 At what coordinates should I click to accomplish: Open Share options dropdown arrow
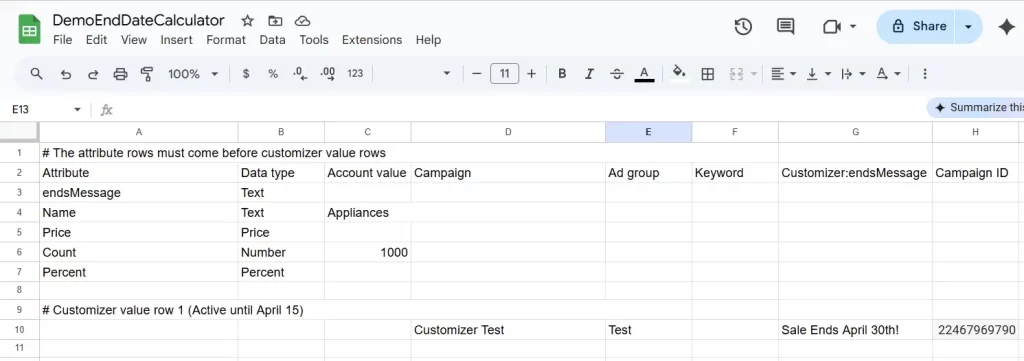[968, 27]
